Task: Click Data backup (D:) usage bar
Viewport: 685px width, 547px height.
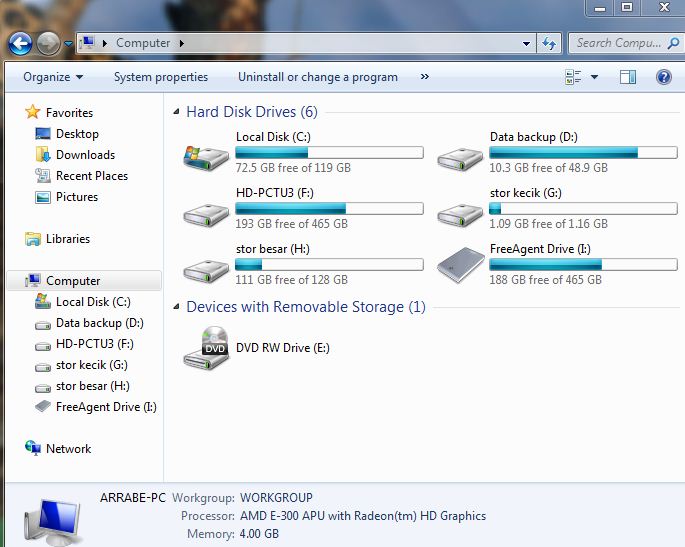Action: coord(583,152)
